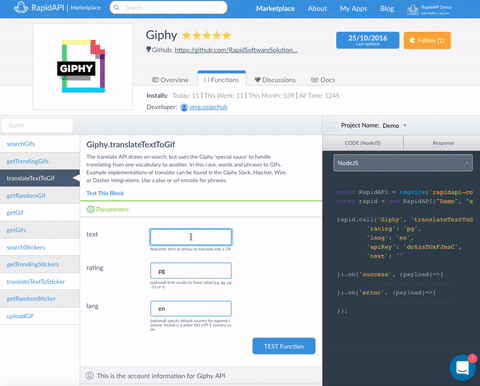
Task: Click the 25/10/2016 Last updated button
Action: click(368, 40)
